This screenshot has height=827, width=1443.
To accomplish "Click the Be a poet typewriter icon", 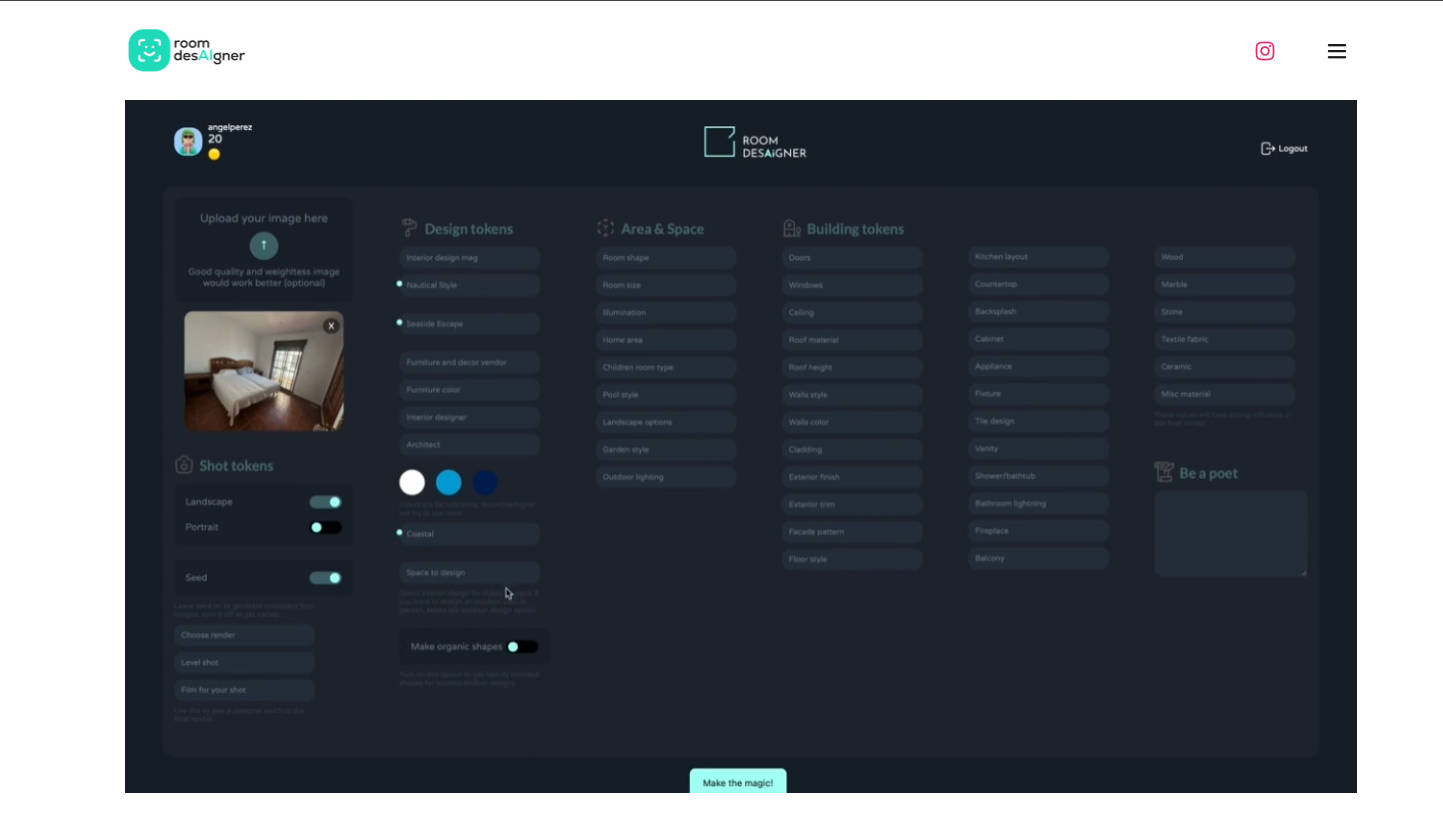I will coord(1163,473).
